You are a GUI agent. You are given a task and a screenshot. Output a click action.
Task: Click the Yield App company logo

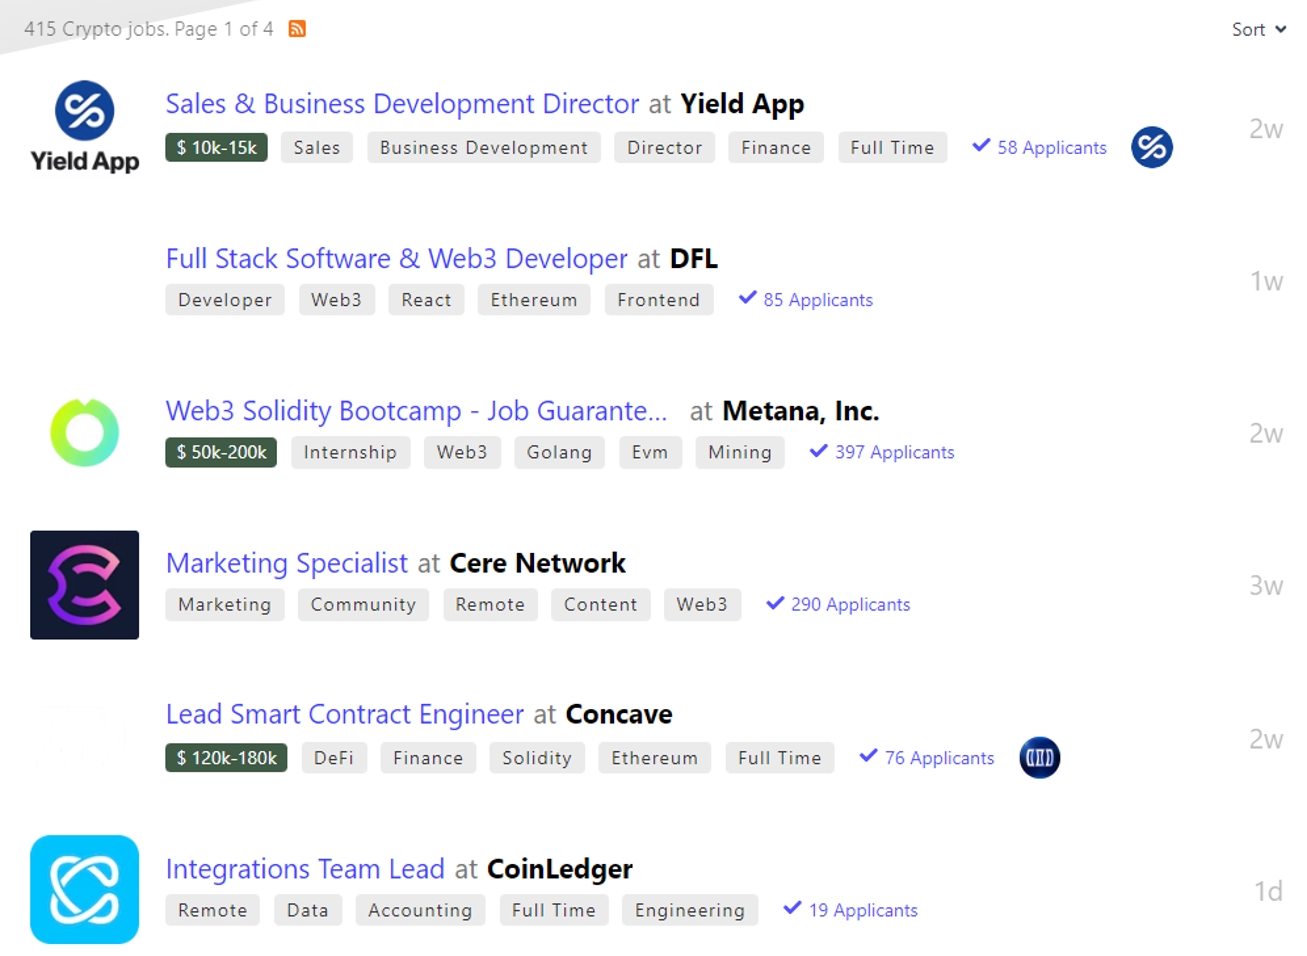click(x=85, y=127)
